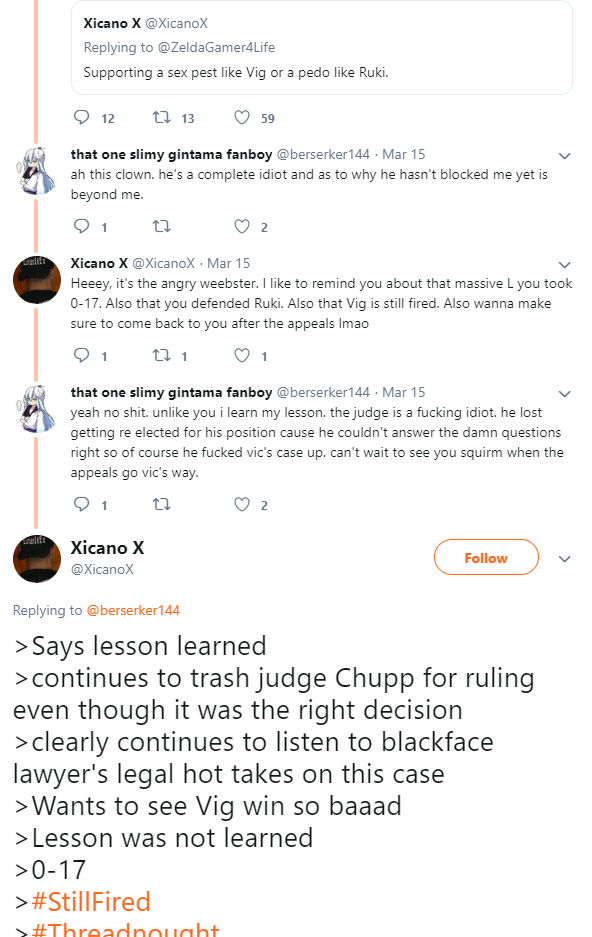The width and height of the screenshot is (592, 937).
Task: Follow Xicano X
Action: pyautogui.click(x=486, y=558)
